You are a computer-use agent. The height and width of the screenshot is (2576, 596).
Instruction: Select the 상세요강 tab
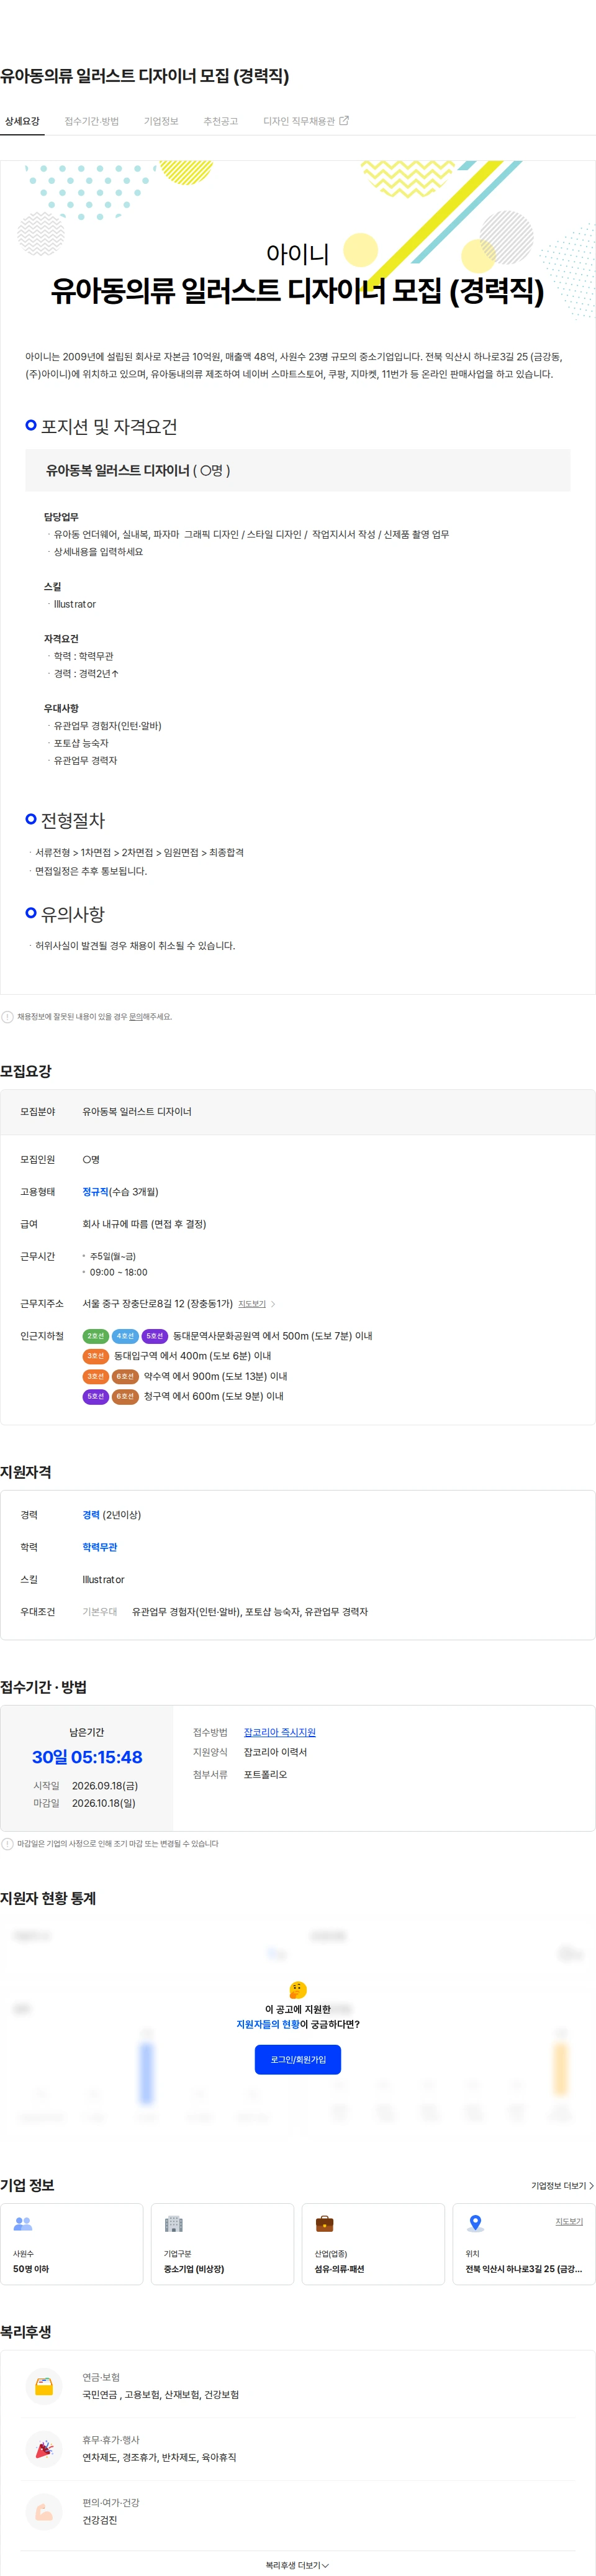pos(22,121)
